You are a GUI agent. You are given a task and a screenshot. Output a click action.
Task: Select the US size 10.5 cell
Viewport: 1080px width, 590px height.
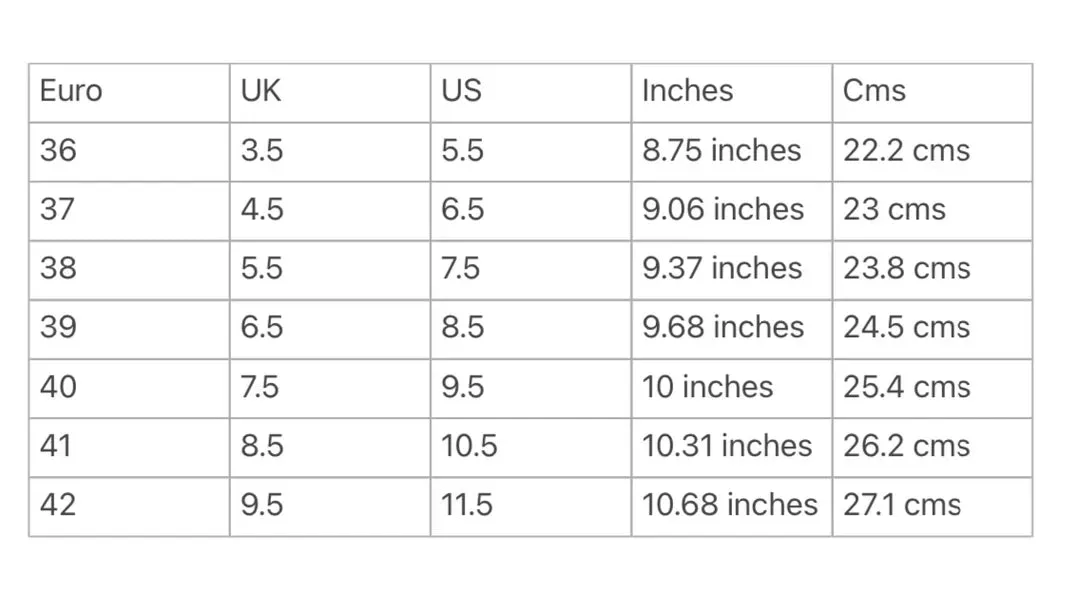point(531,447)
